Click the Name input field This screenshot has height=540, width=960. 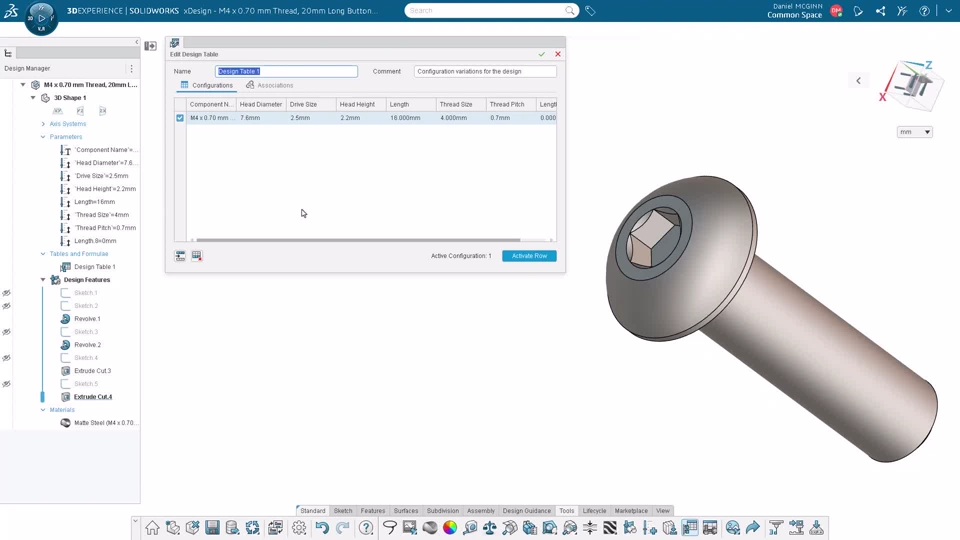click(x=287, y=71)
